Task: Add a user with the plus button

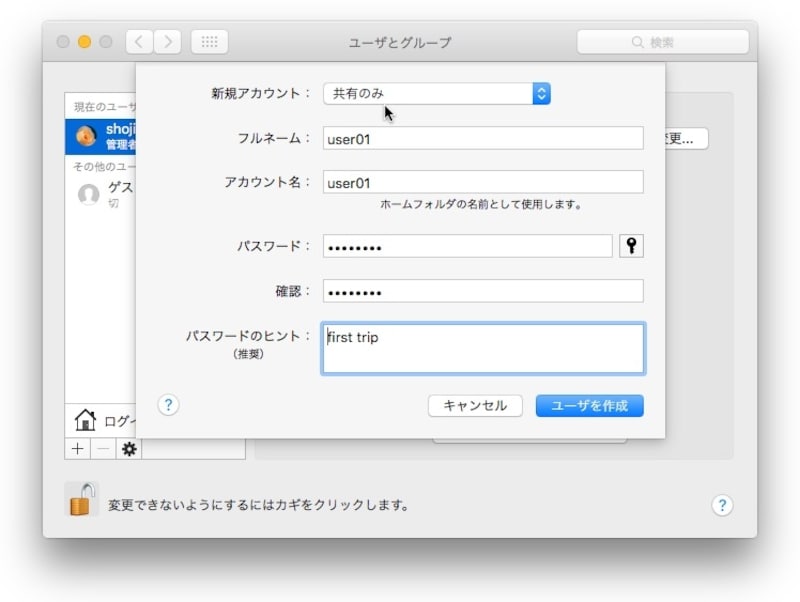Action: tap(78, 449)
